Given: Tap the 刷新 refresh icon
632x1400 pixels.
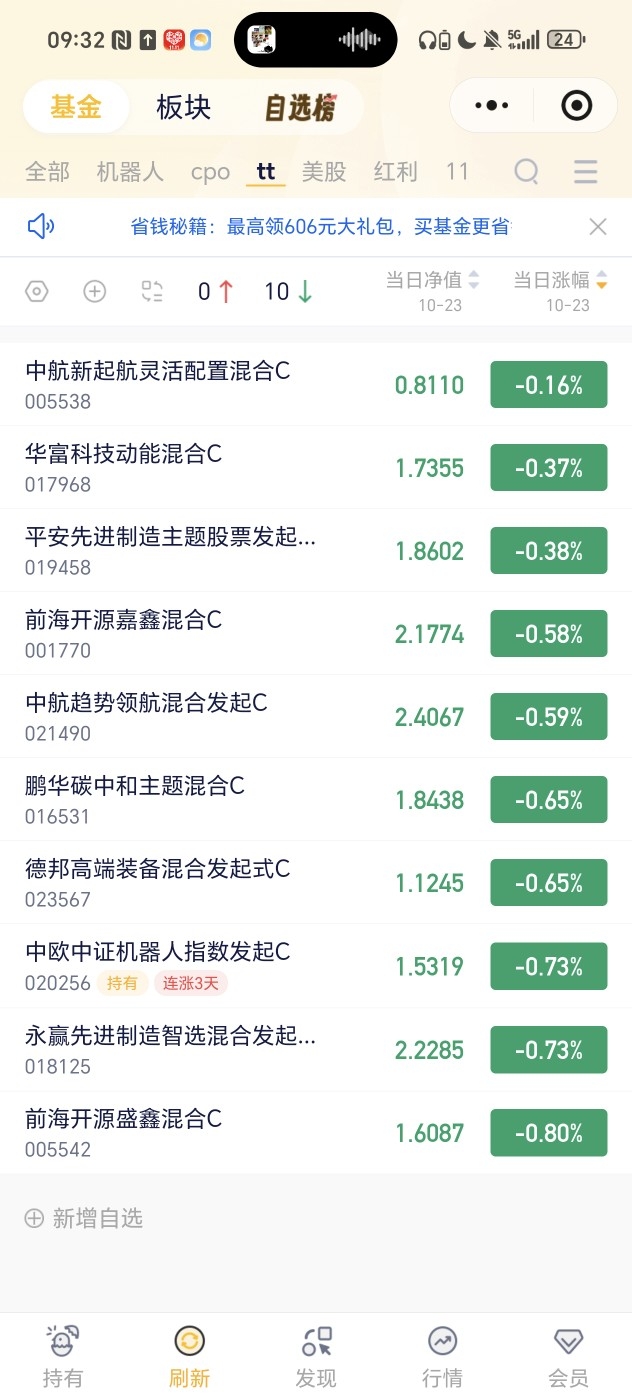Looking at the screenshot, I should click(x=189, y=1340).
